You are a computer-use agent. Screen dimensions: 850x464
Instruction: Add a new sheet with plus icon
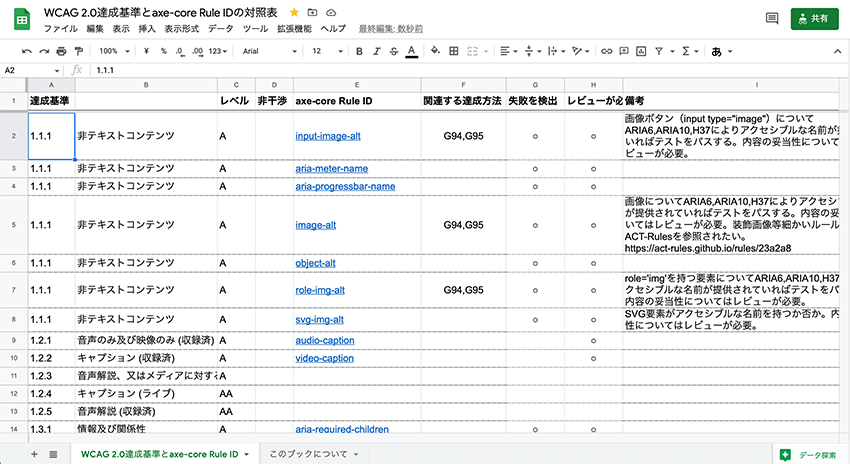(34, 454)
